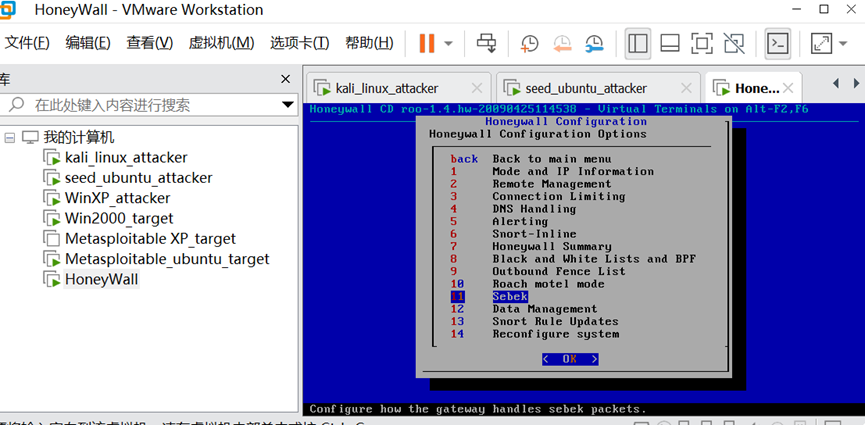This screenshot has width=865, height=425.
Task: Select Win2000_target in the library tree
Action: coord(119,219)
